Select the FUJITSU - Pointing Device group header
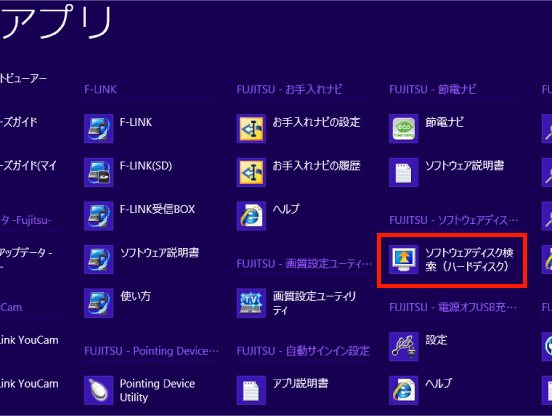The image size is (552, 416). 151,351
